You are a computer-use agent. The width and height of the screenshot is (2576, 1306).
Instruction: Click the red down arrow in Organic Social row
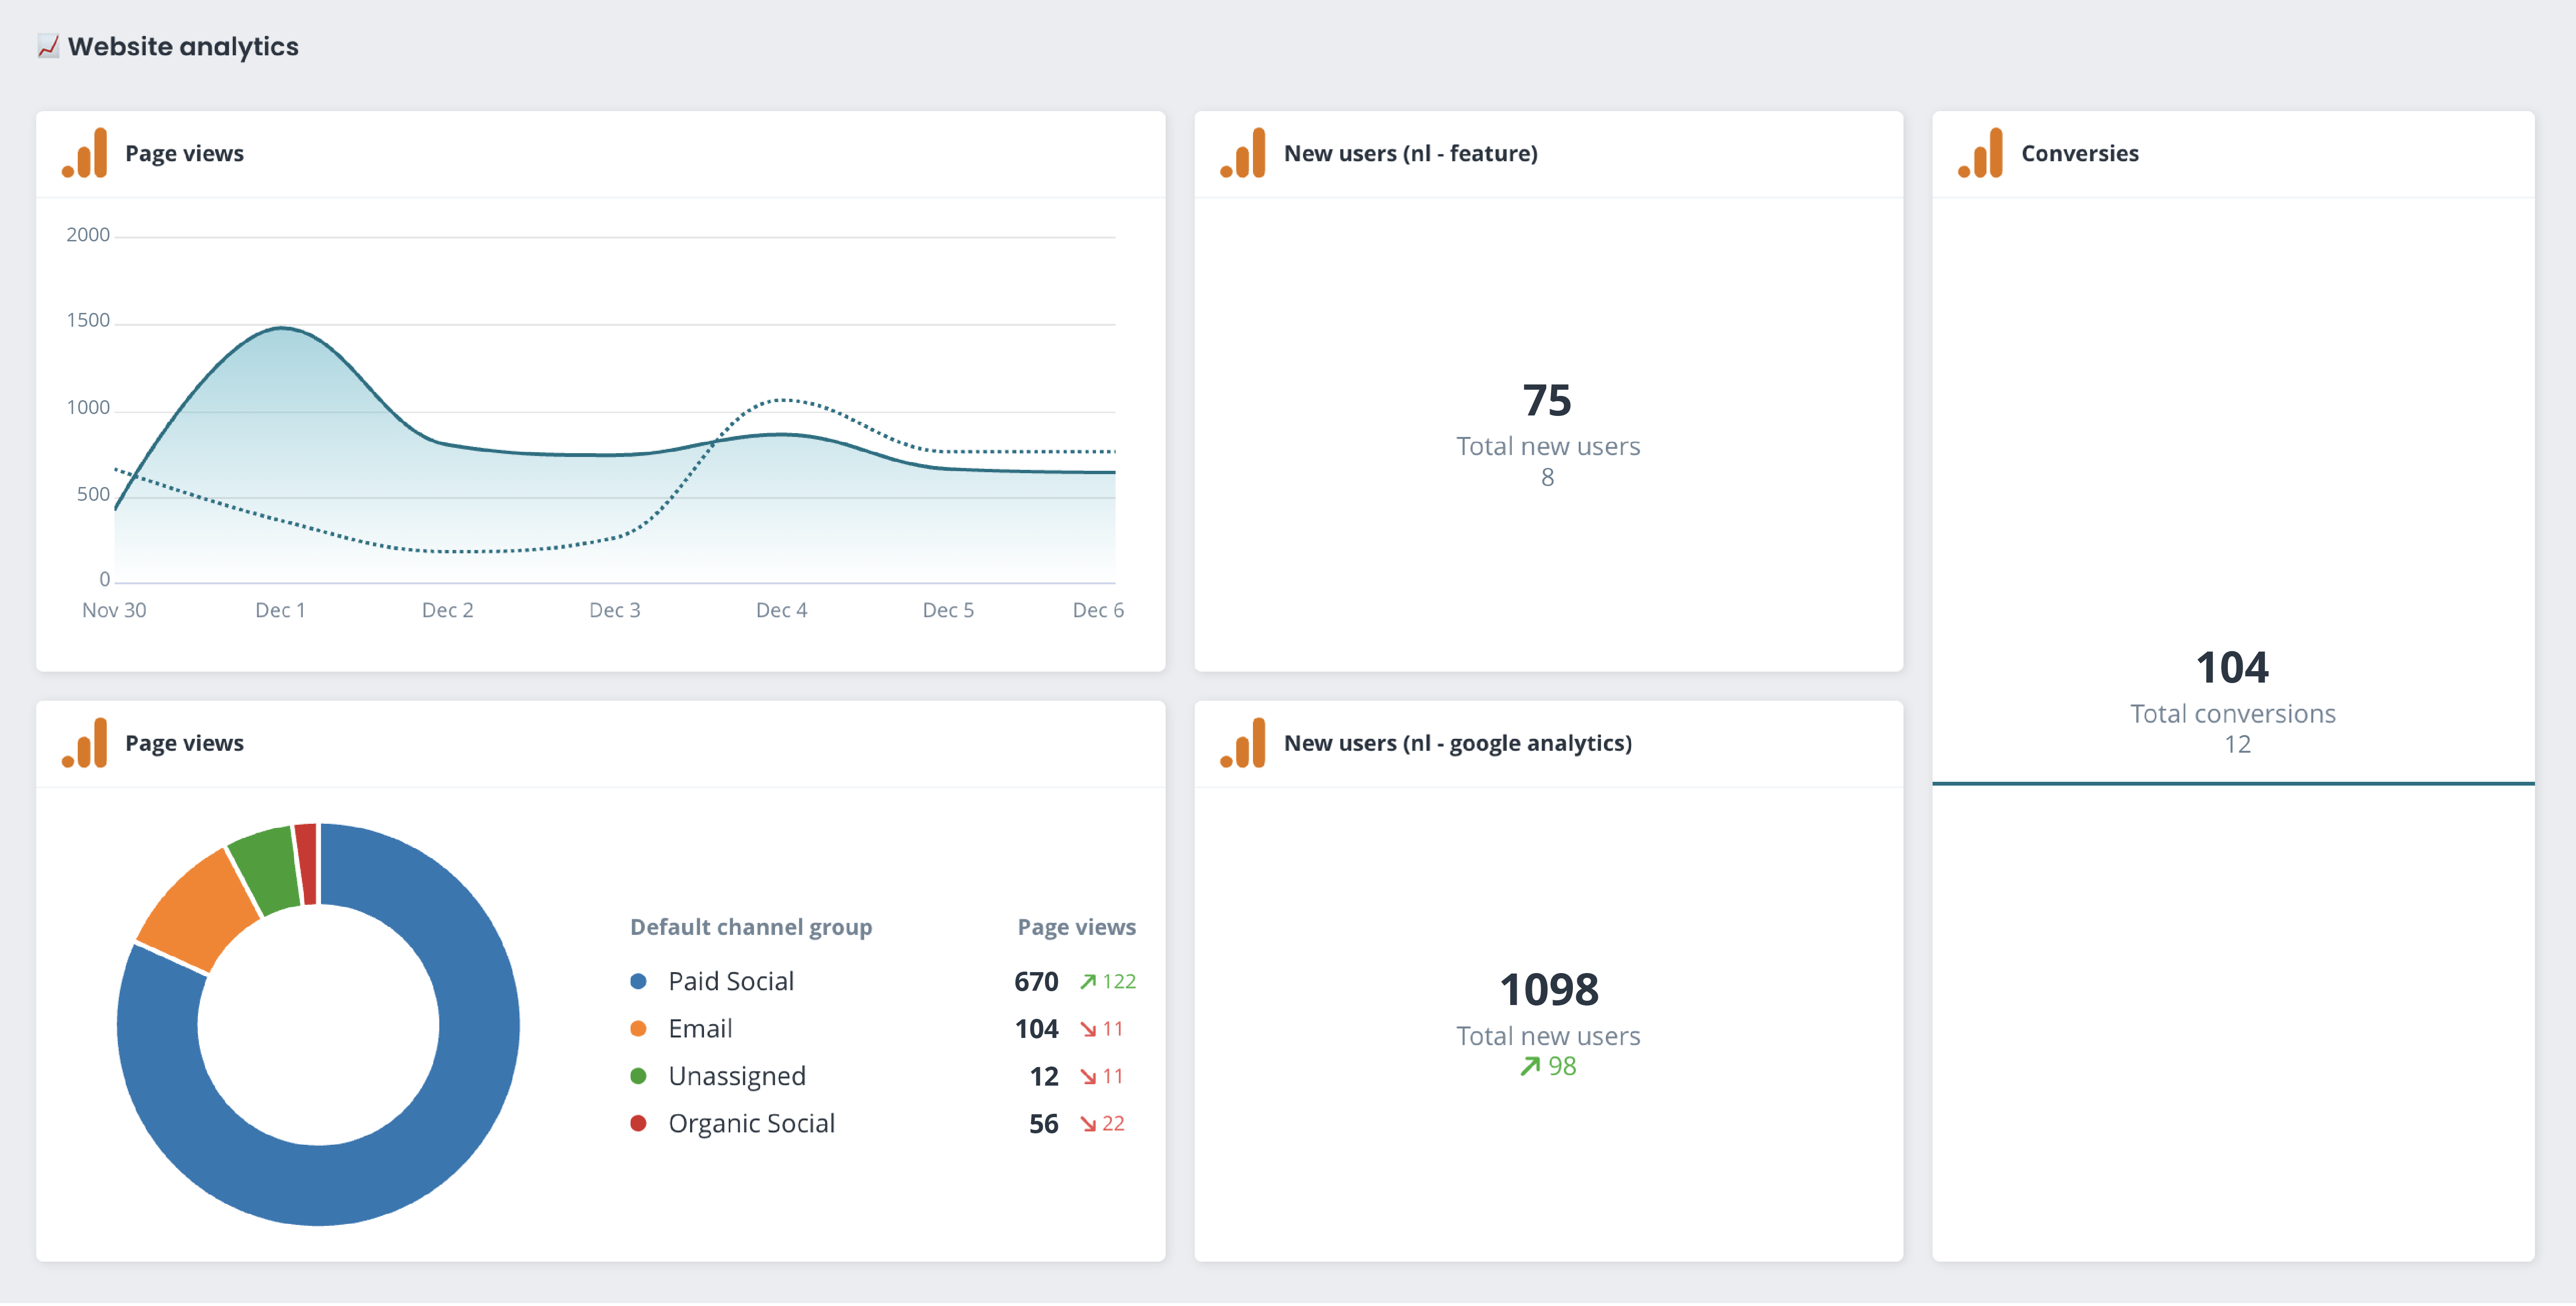click(1088, 1124)
